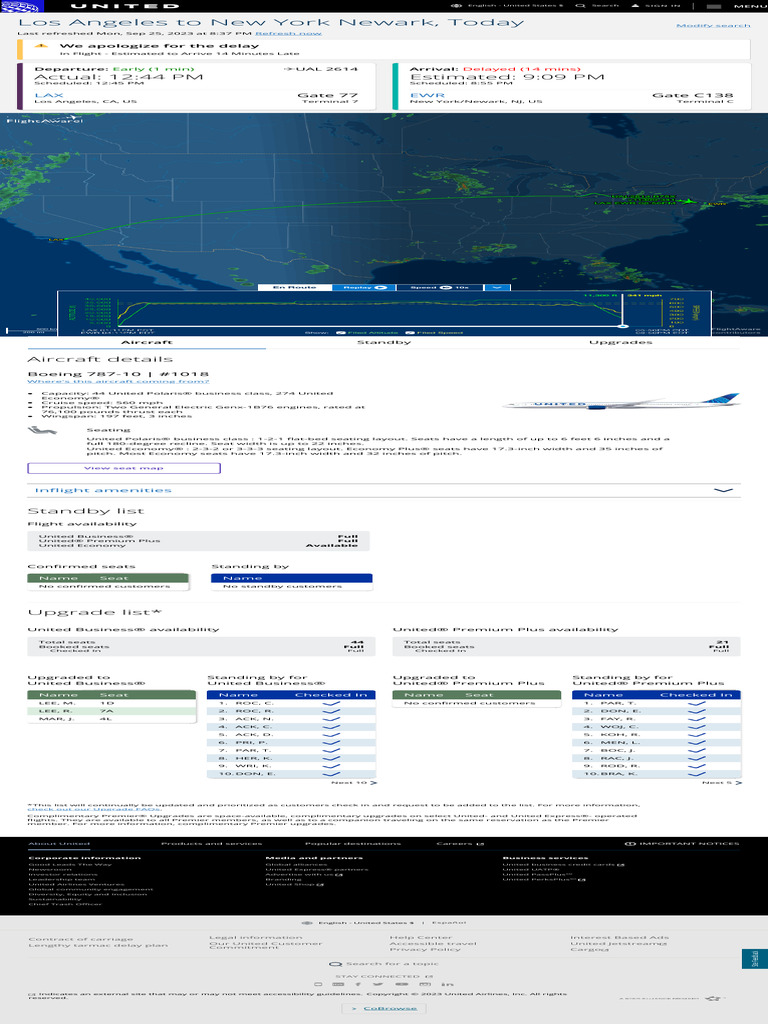768x1024 pixels.
Task: Open United business credit cards link
Action: click(x=563, y=865)
